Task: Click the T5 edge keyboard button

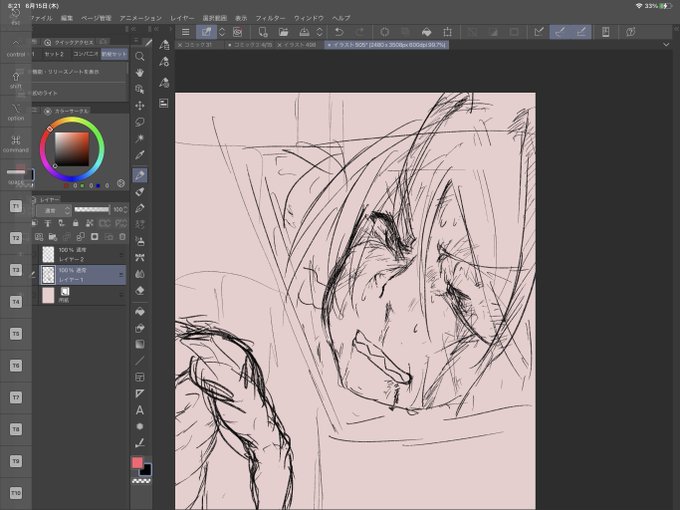Action: coord(16,333)
